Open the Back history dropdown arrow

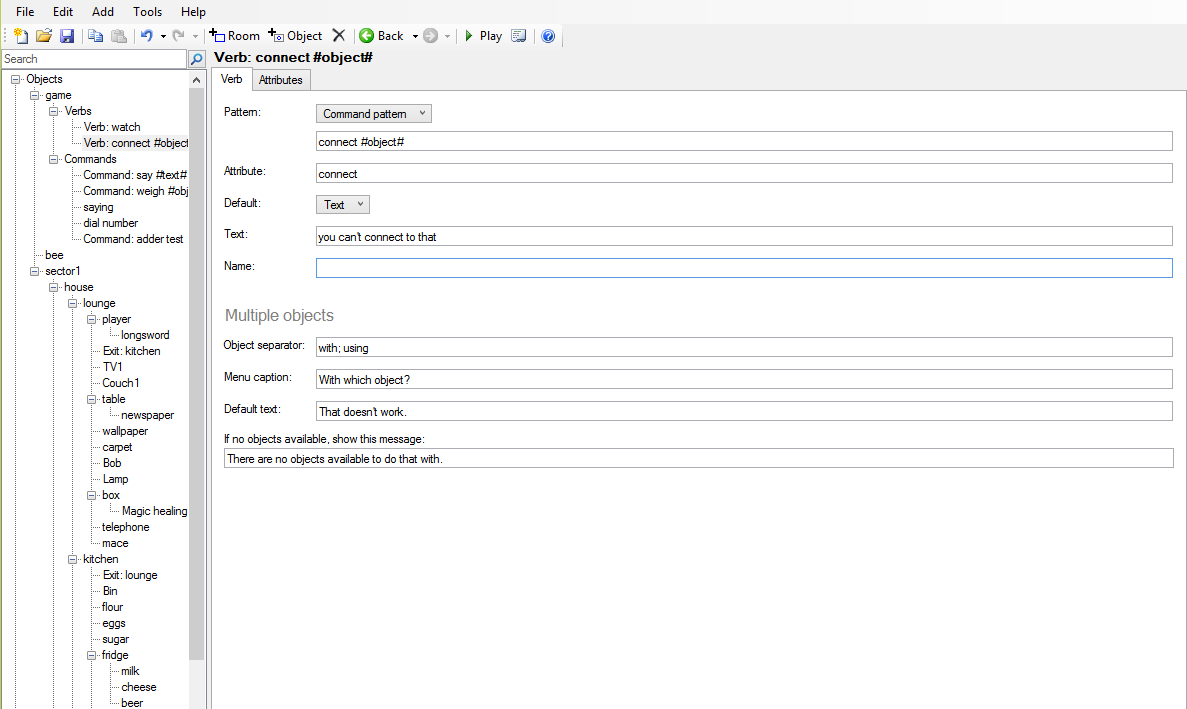[x=415, y=36]
